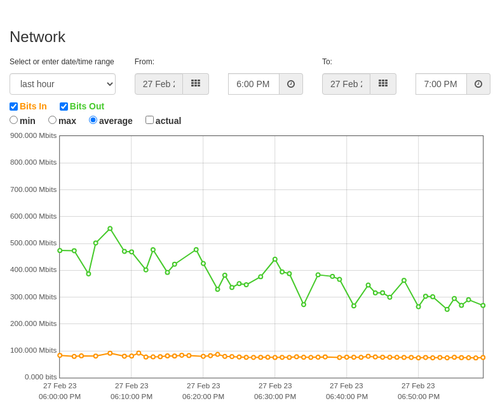Click the 100.000 Mbits axis label
500x403 pixels.
point(33,350)
